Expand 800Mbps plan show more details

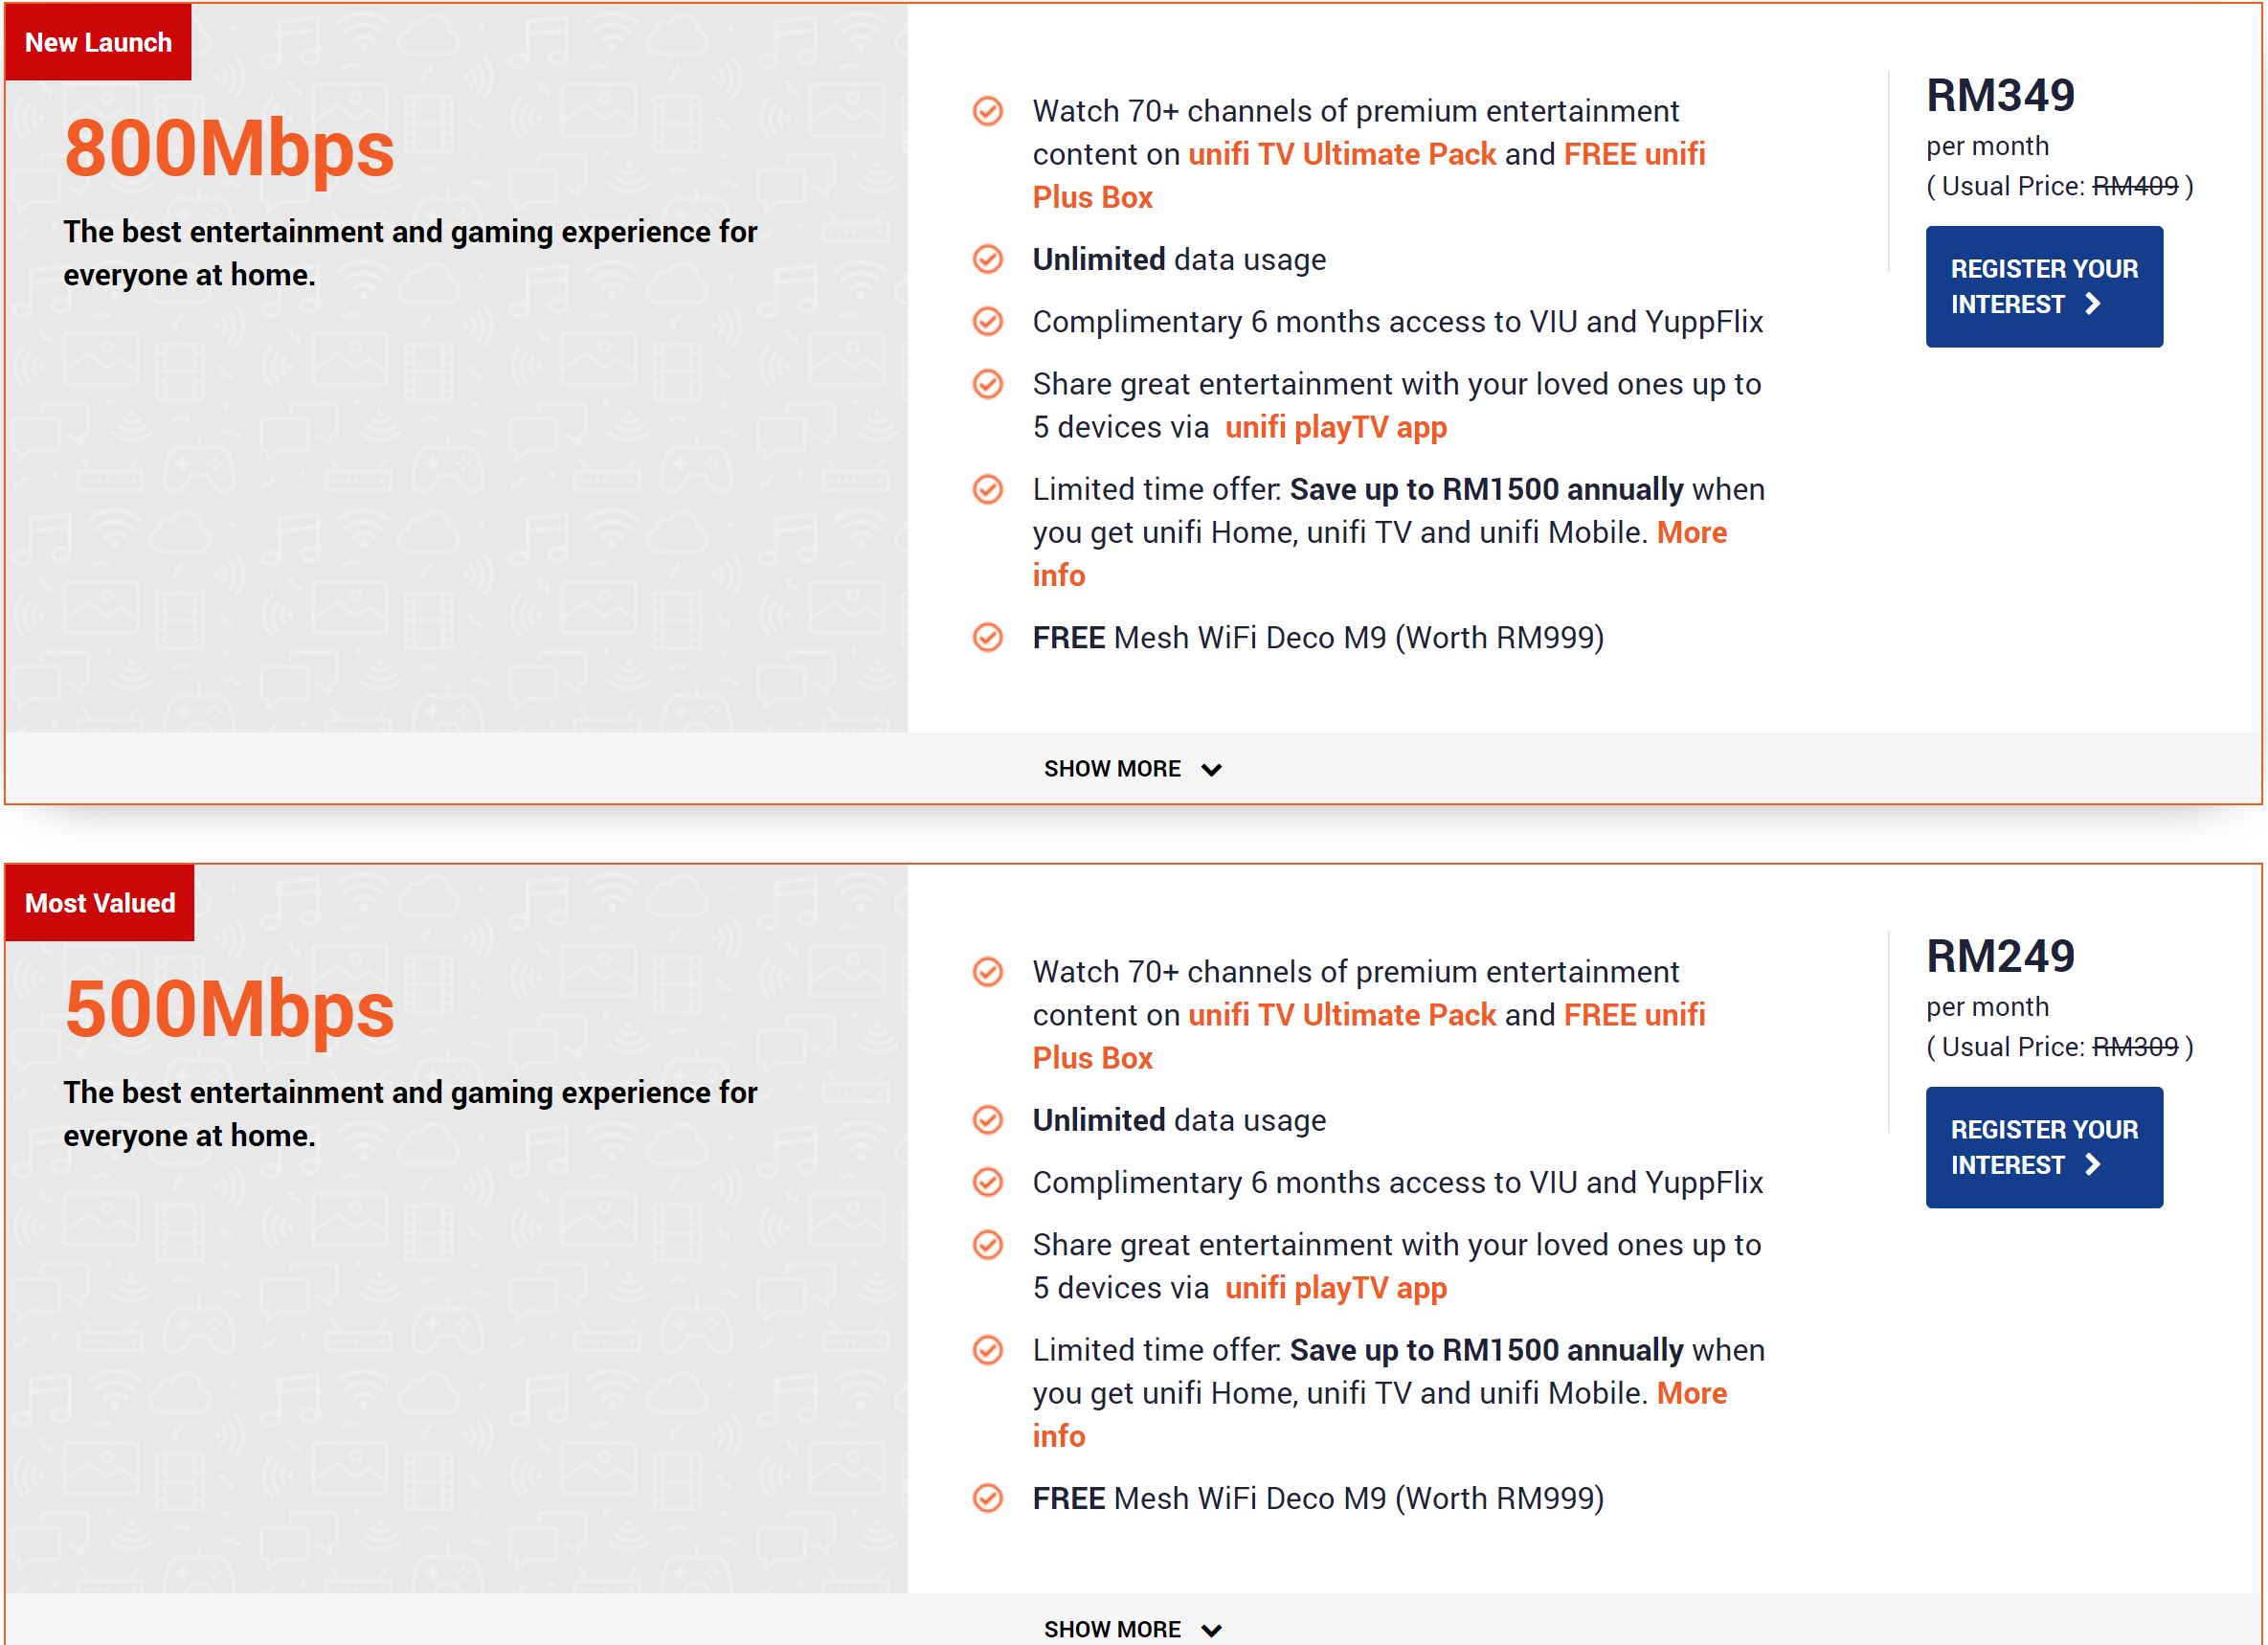pos(1134,766)
